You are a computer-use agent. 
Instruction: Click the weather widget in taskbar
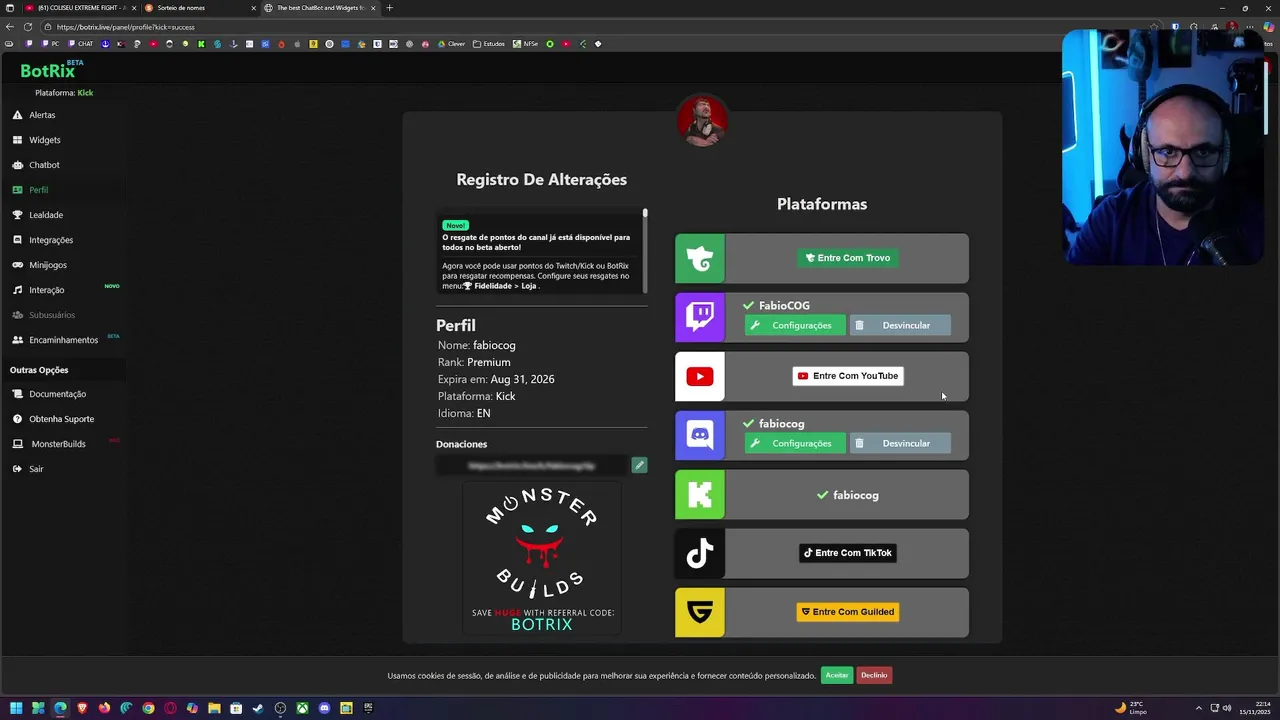pos(1133,708)
